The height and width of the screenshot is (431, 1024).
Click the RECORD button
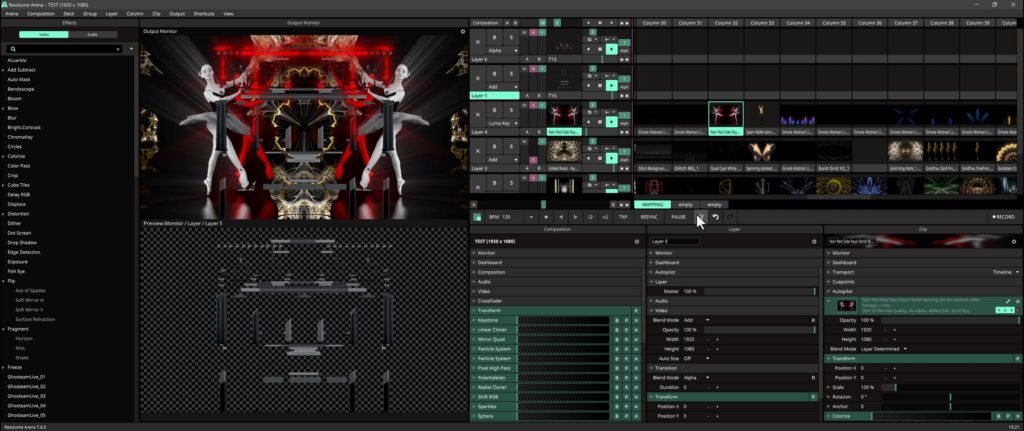click(x=1004, y=217)
